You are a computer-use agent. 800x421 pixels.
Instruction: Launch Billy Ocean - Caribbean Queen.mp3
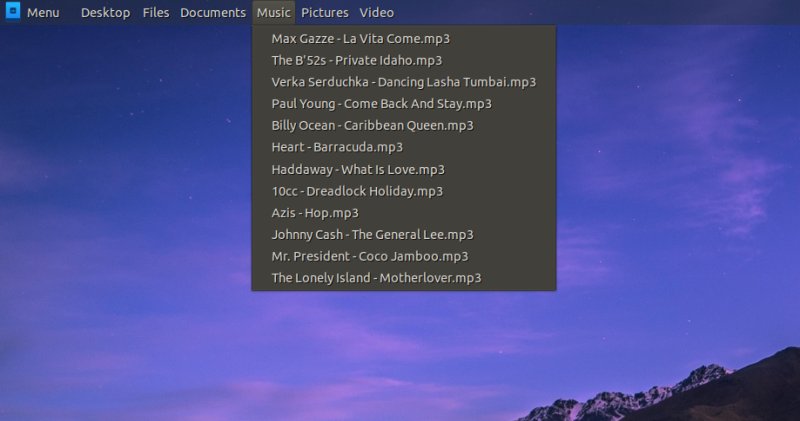(x=372, y=126)
